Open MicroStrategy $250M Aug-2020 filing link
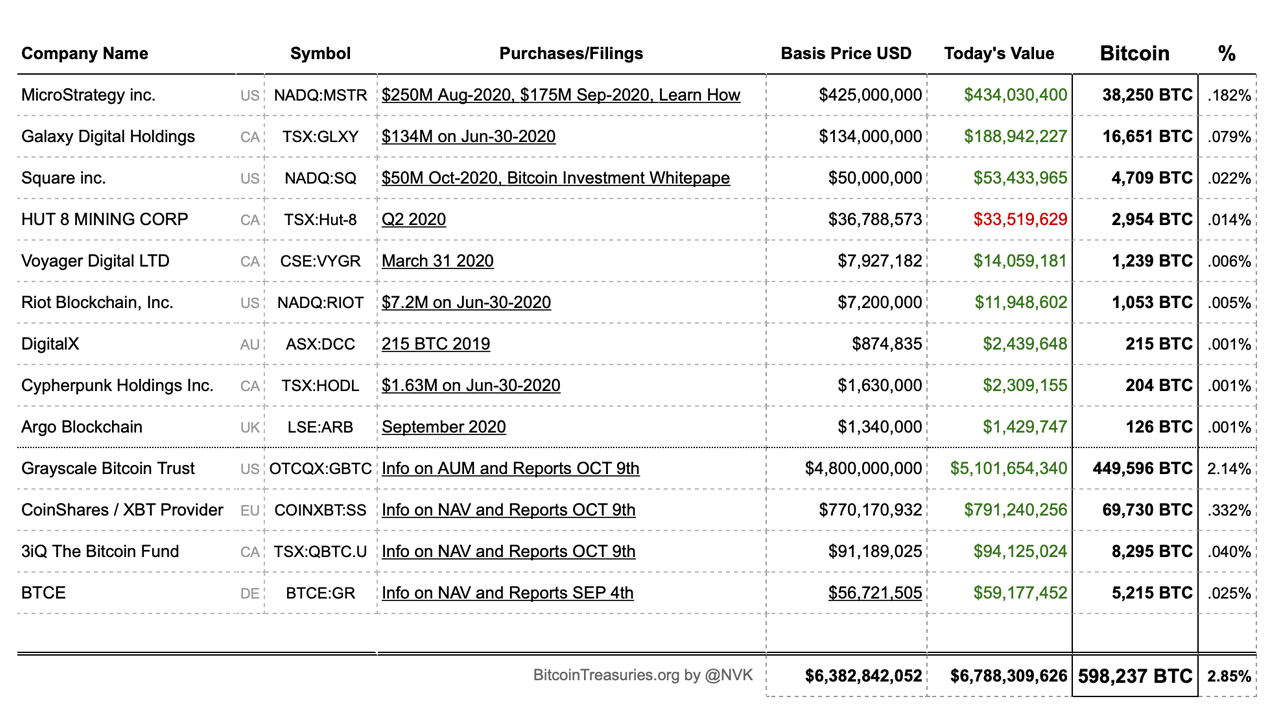 tap(561, 95)
